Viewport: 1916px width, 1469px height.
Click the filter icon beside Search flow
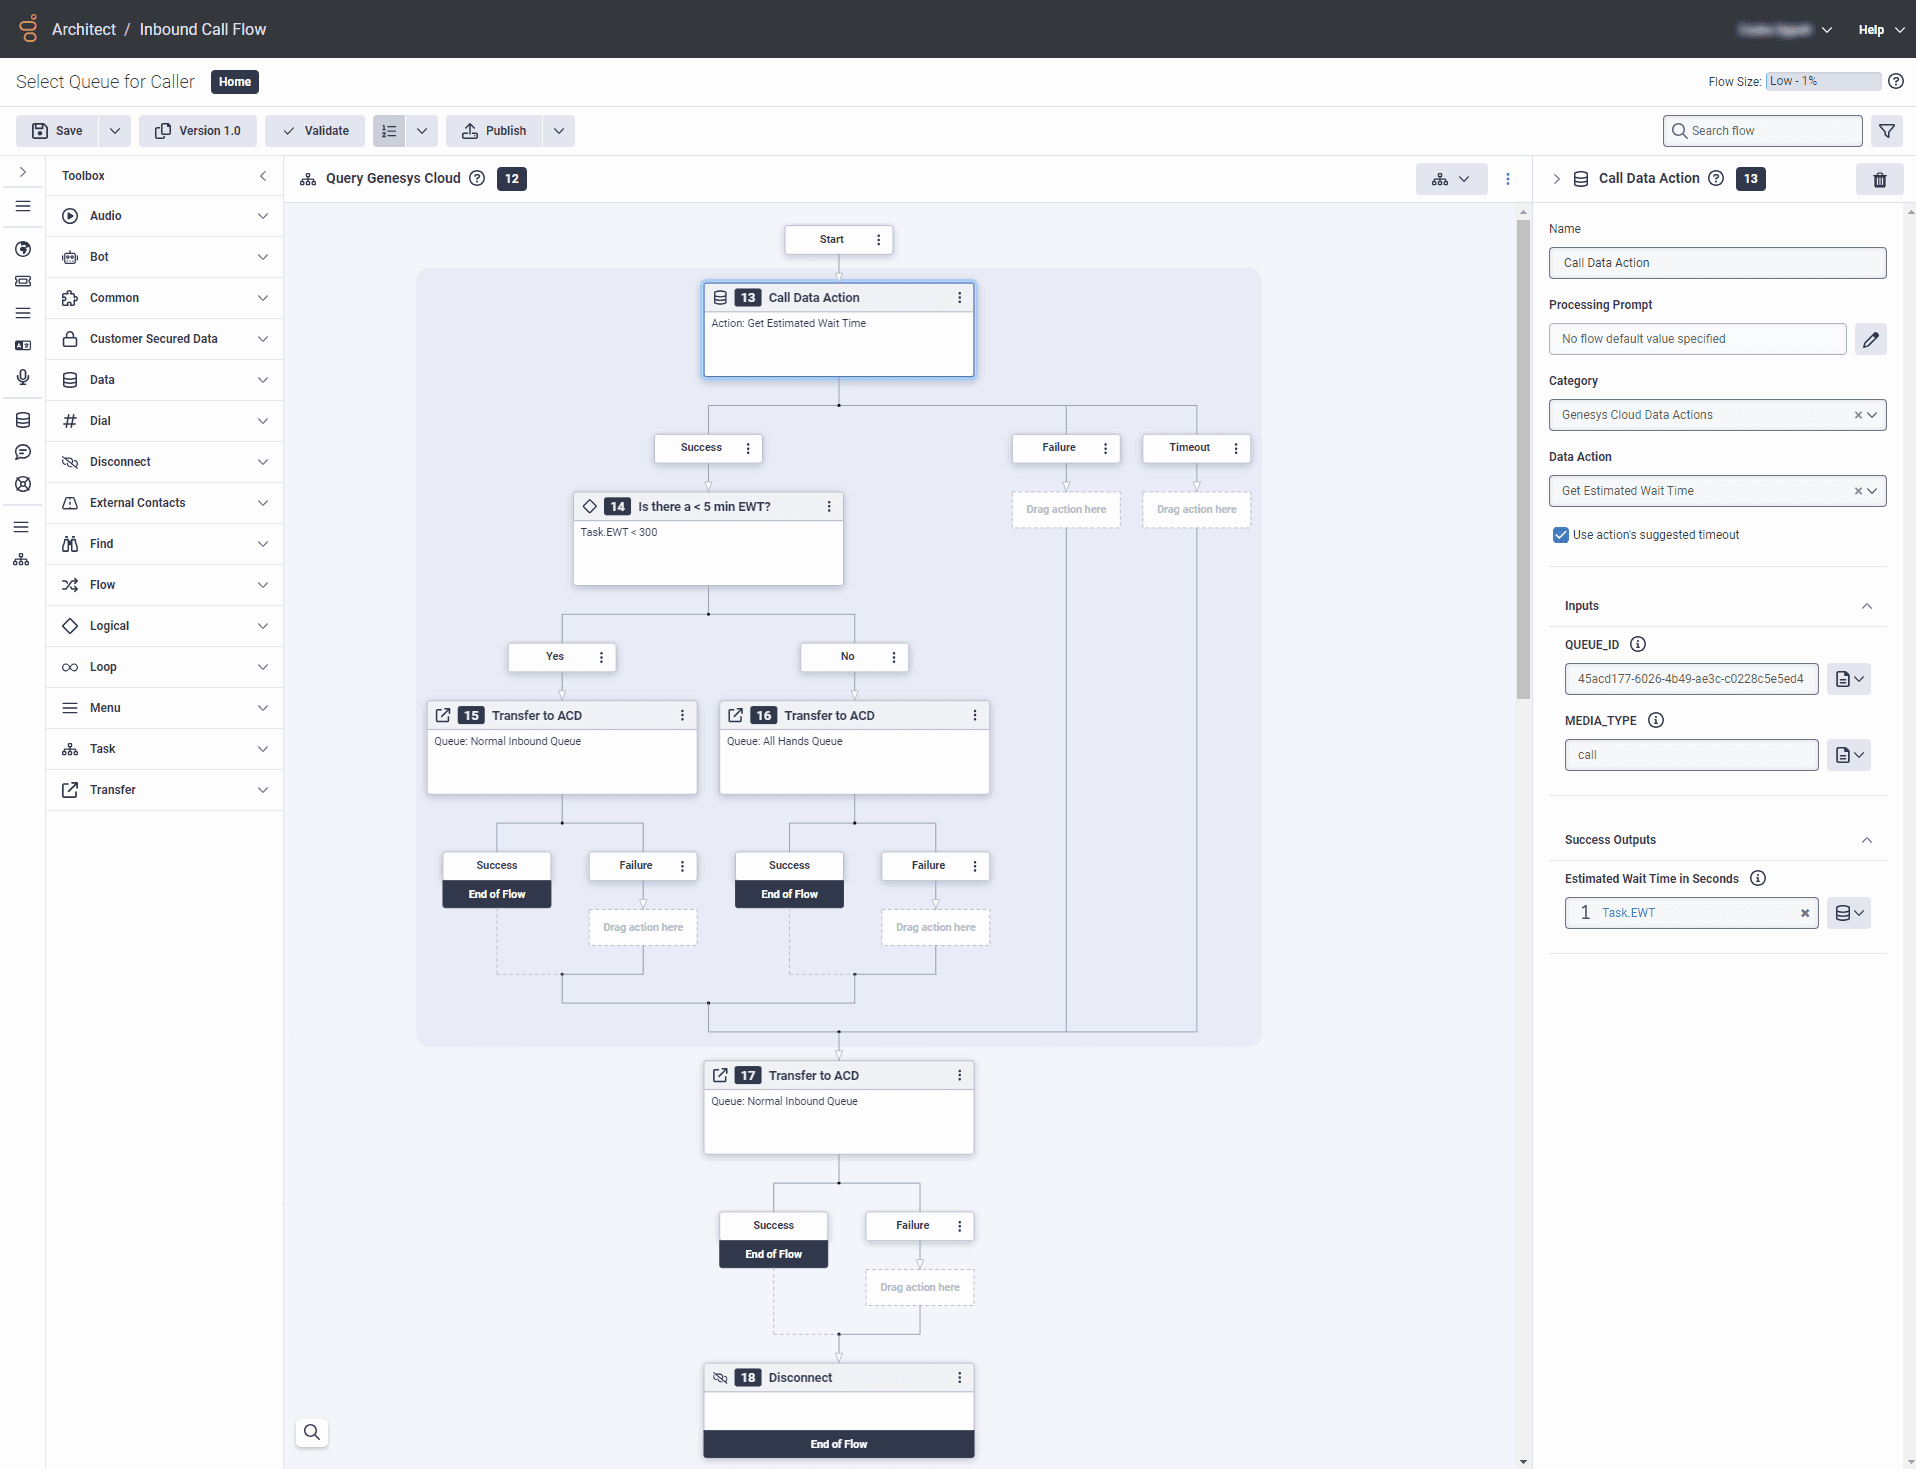(x=1887, y=130)
